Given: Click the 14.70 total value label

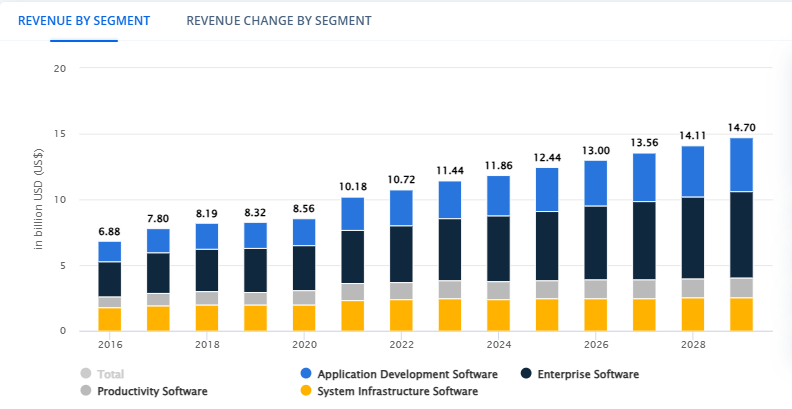Looking at the screenshot, I should click(x=741, y=128).
